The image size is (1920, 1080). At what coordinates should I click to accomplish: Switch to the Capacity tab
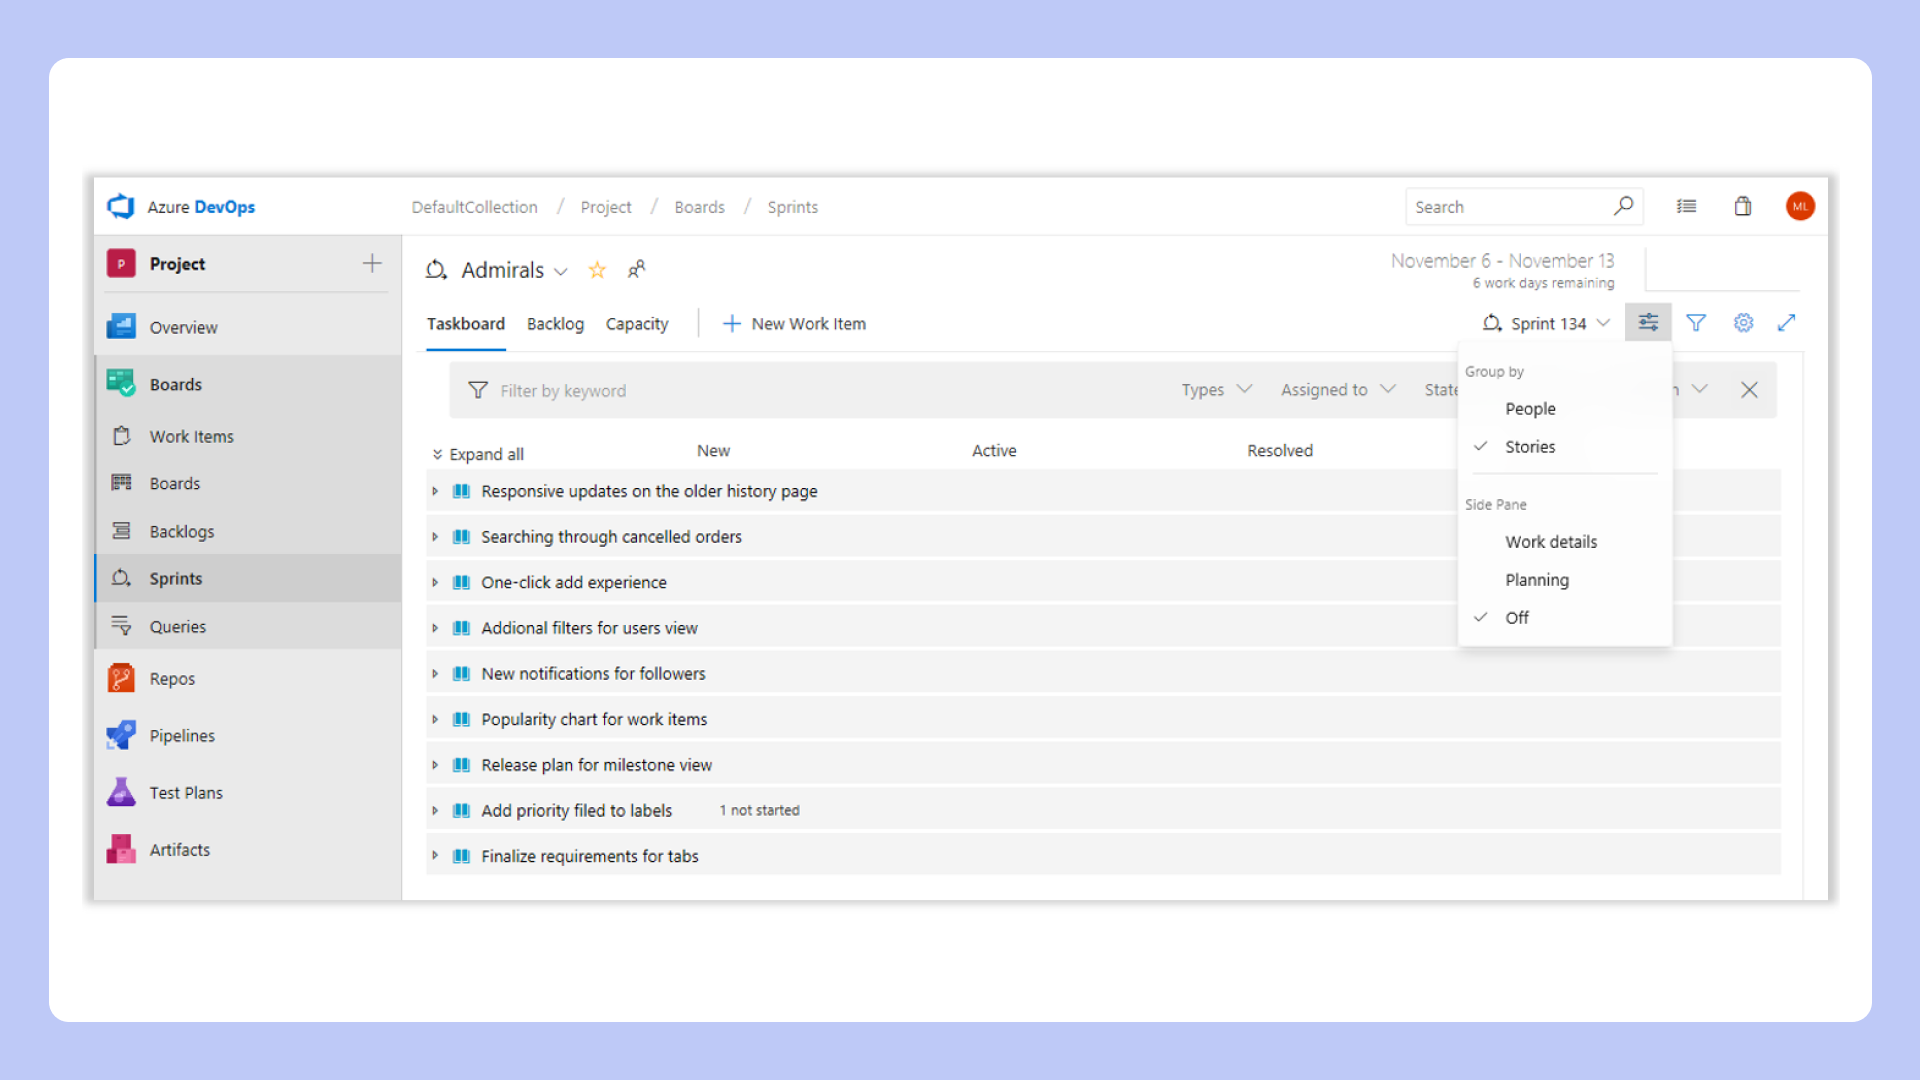(637, 324)
